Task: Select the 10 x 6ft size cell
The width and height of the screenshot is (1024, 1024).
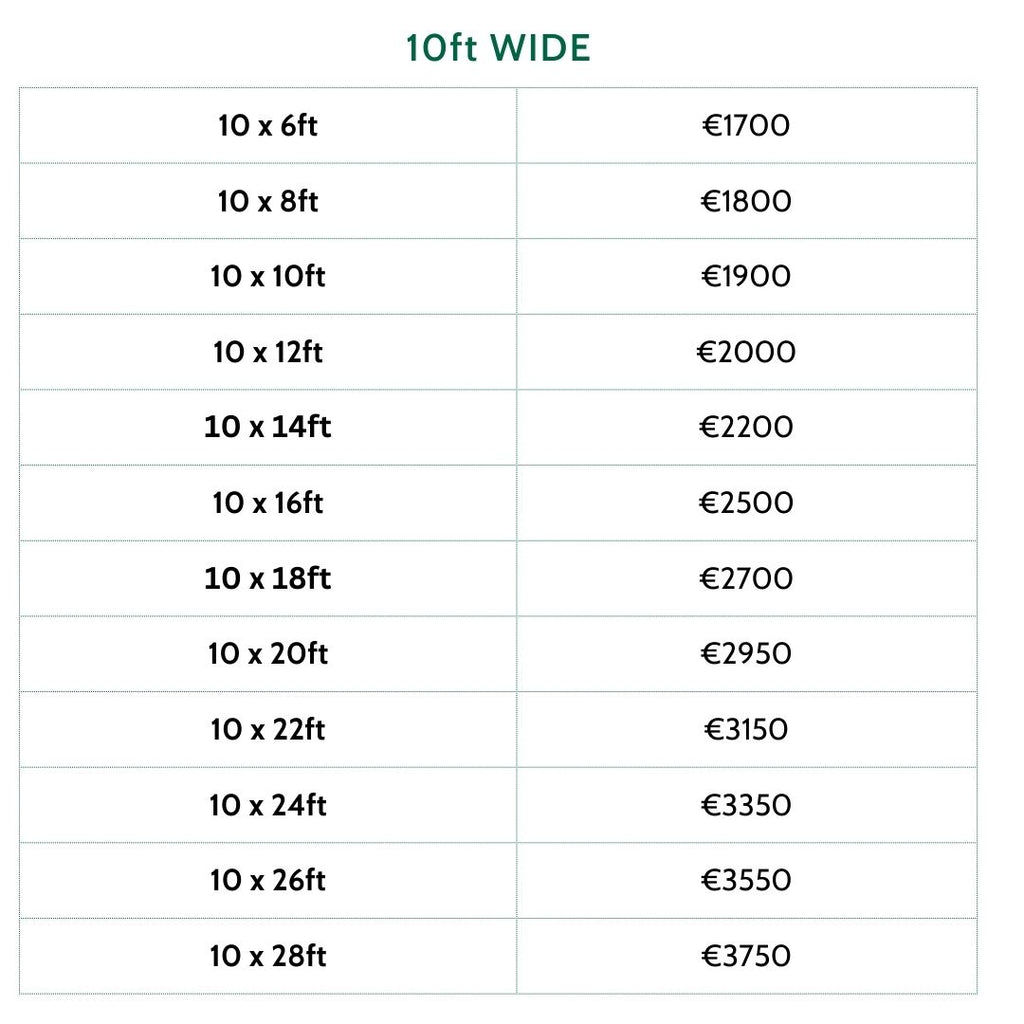Action: [x=268, y=126]
